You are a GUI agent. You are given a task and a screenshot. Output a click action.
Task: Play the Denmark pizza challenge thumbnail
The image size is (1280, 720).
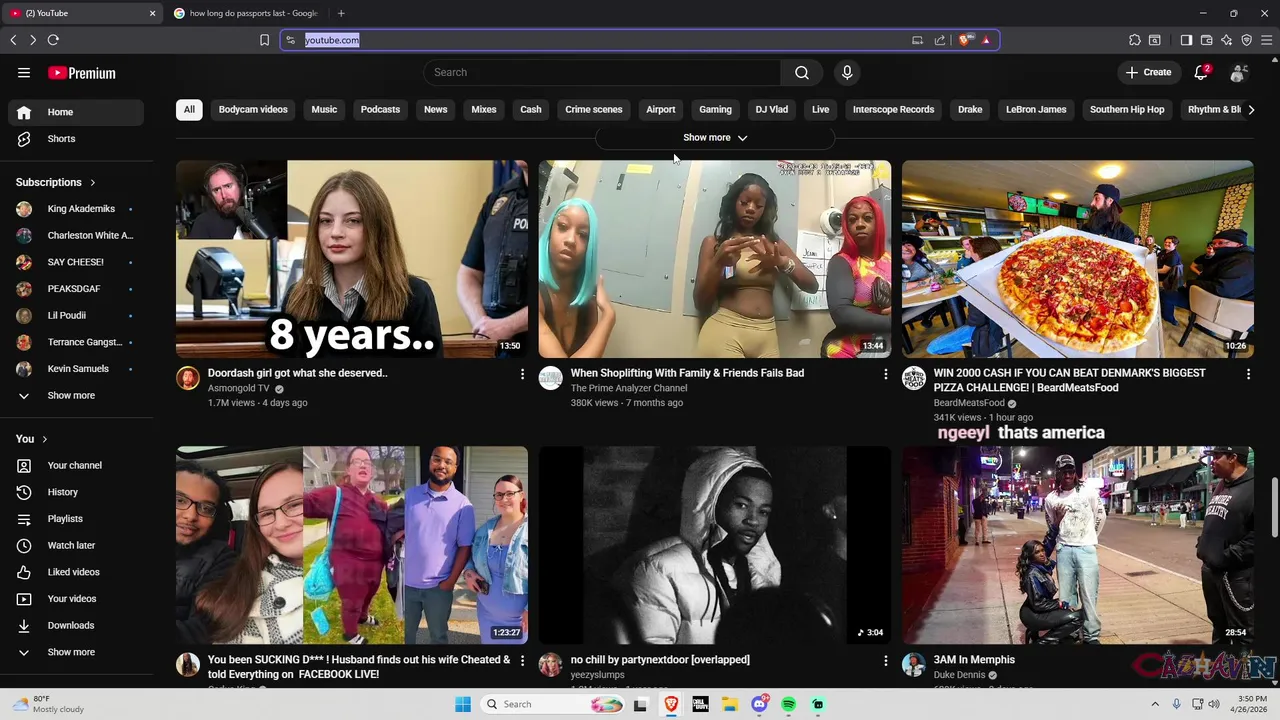tap(1078, 259)
